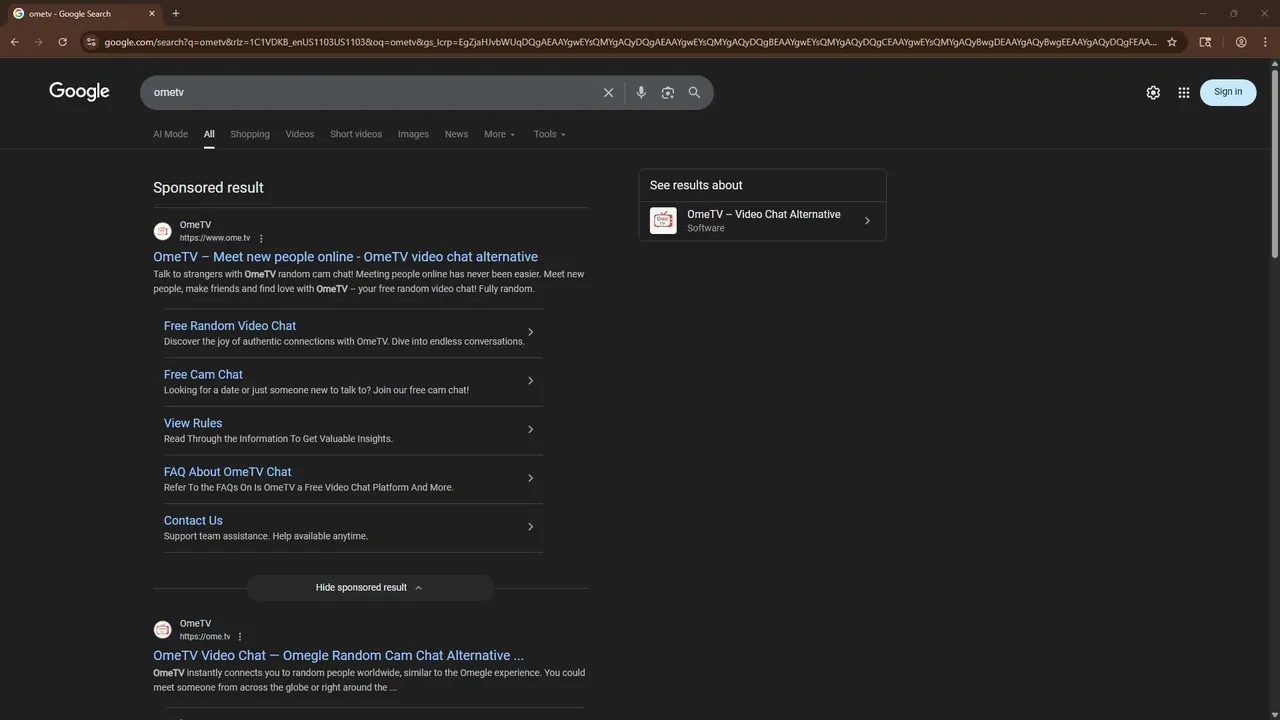Open Free Random Video Chat chevron
Screen dimensions: 1280x720
(530, 332)
